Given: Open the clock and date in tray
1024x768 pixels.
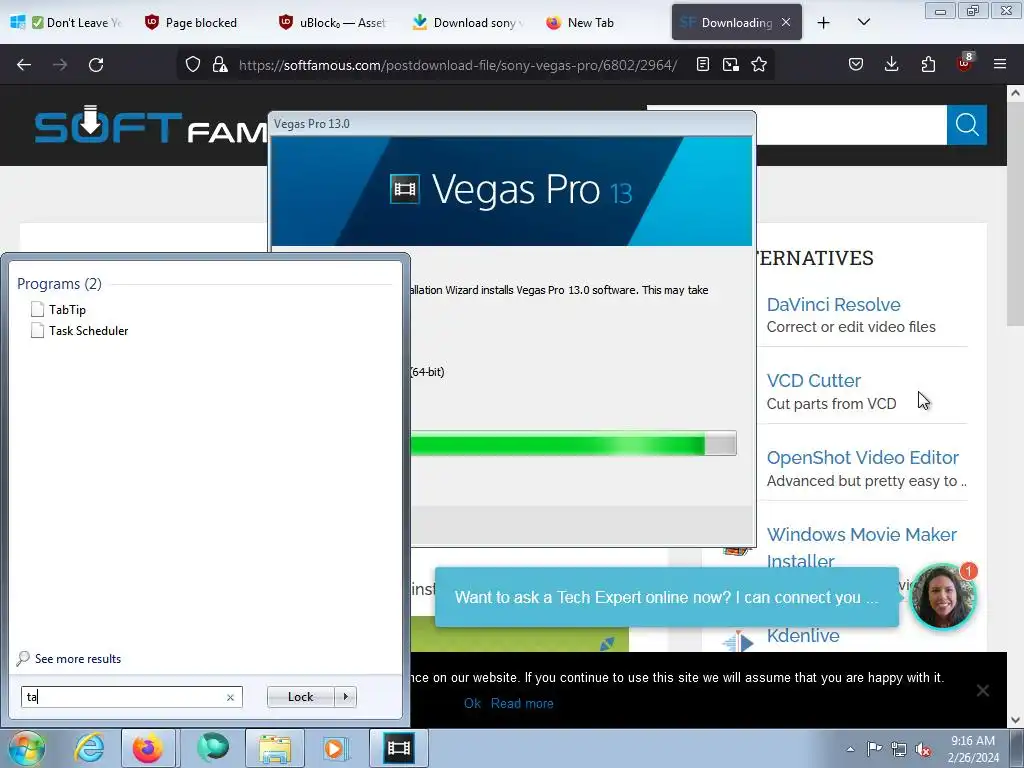Looking at the screenshot, I should [x=973, y=749].
